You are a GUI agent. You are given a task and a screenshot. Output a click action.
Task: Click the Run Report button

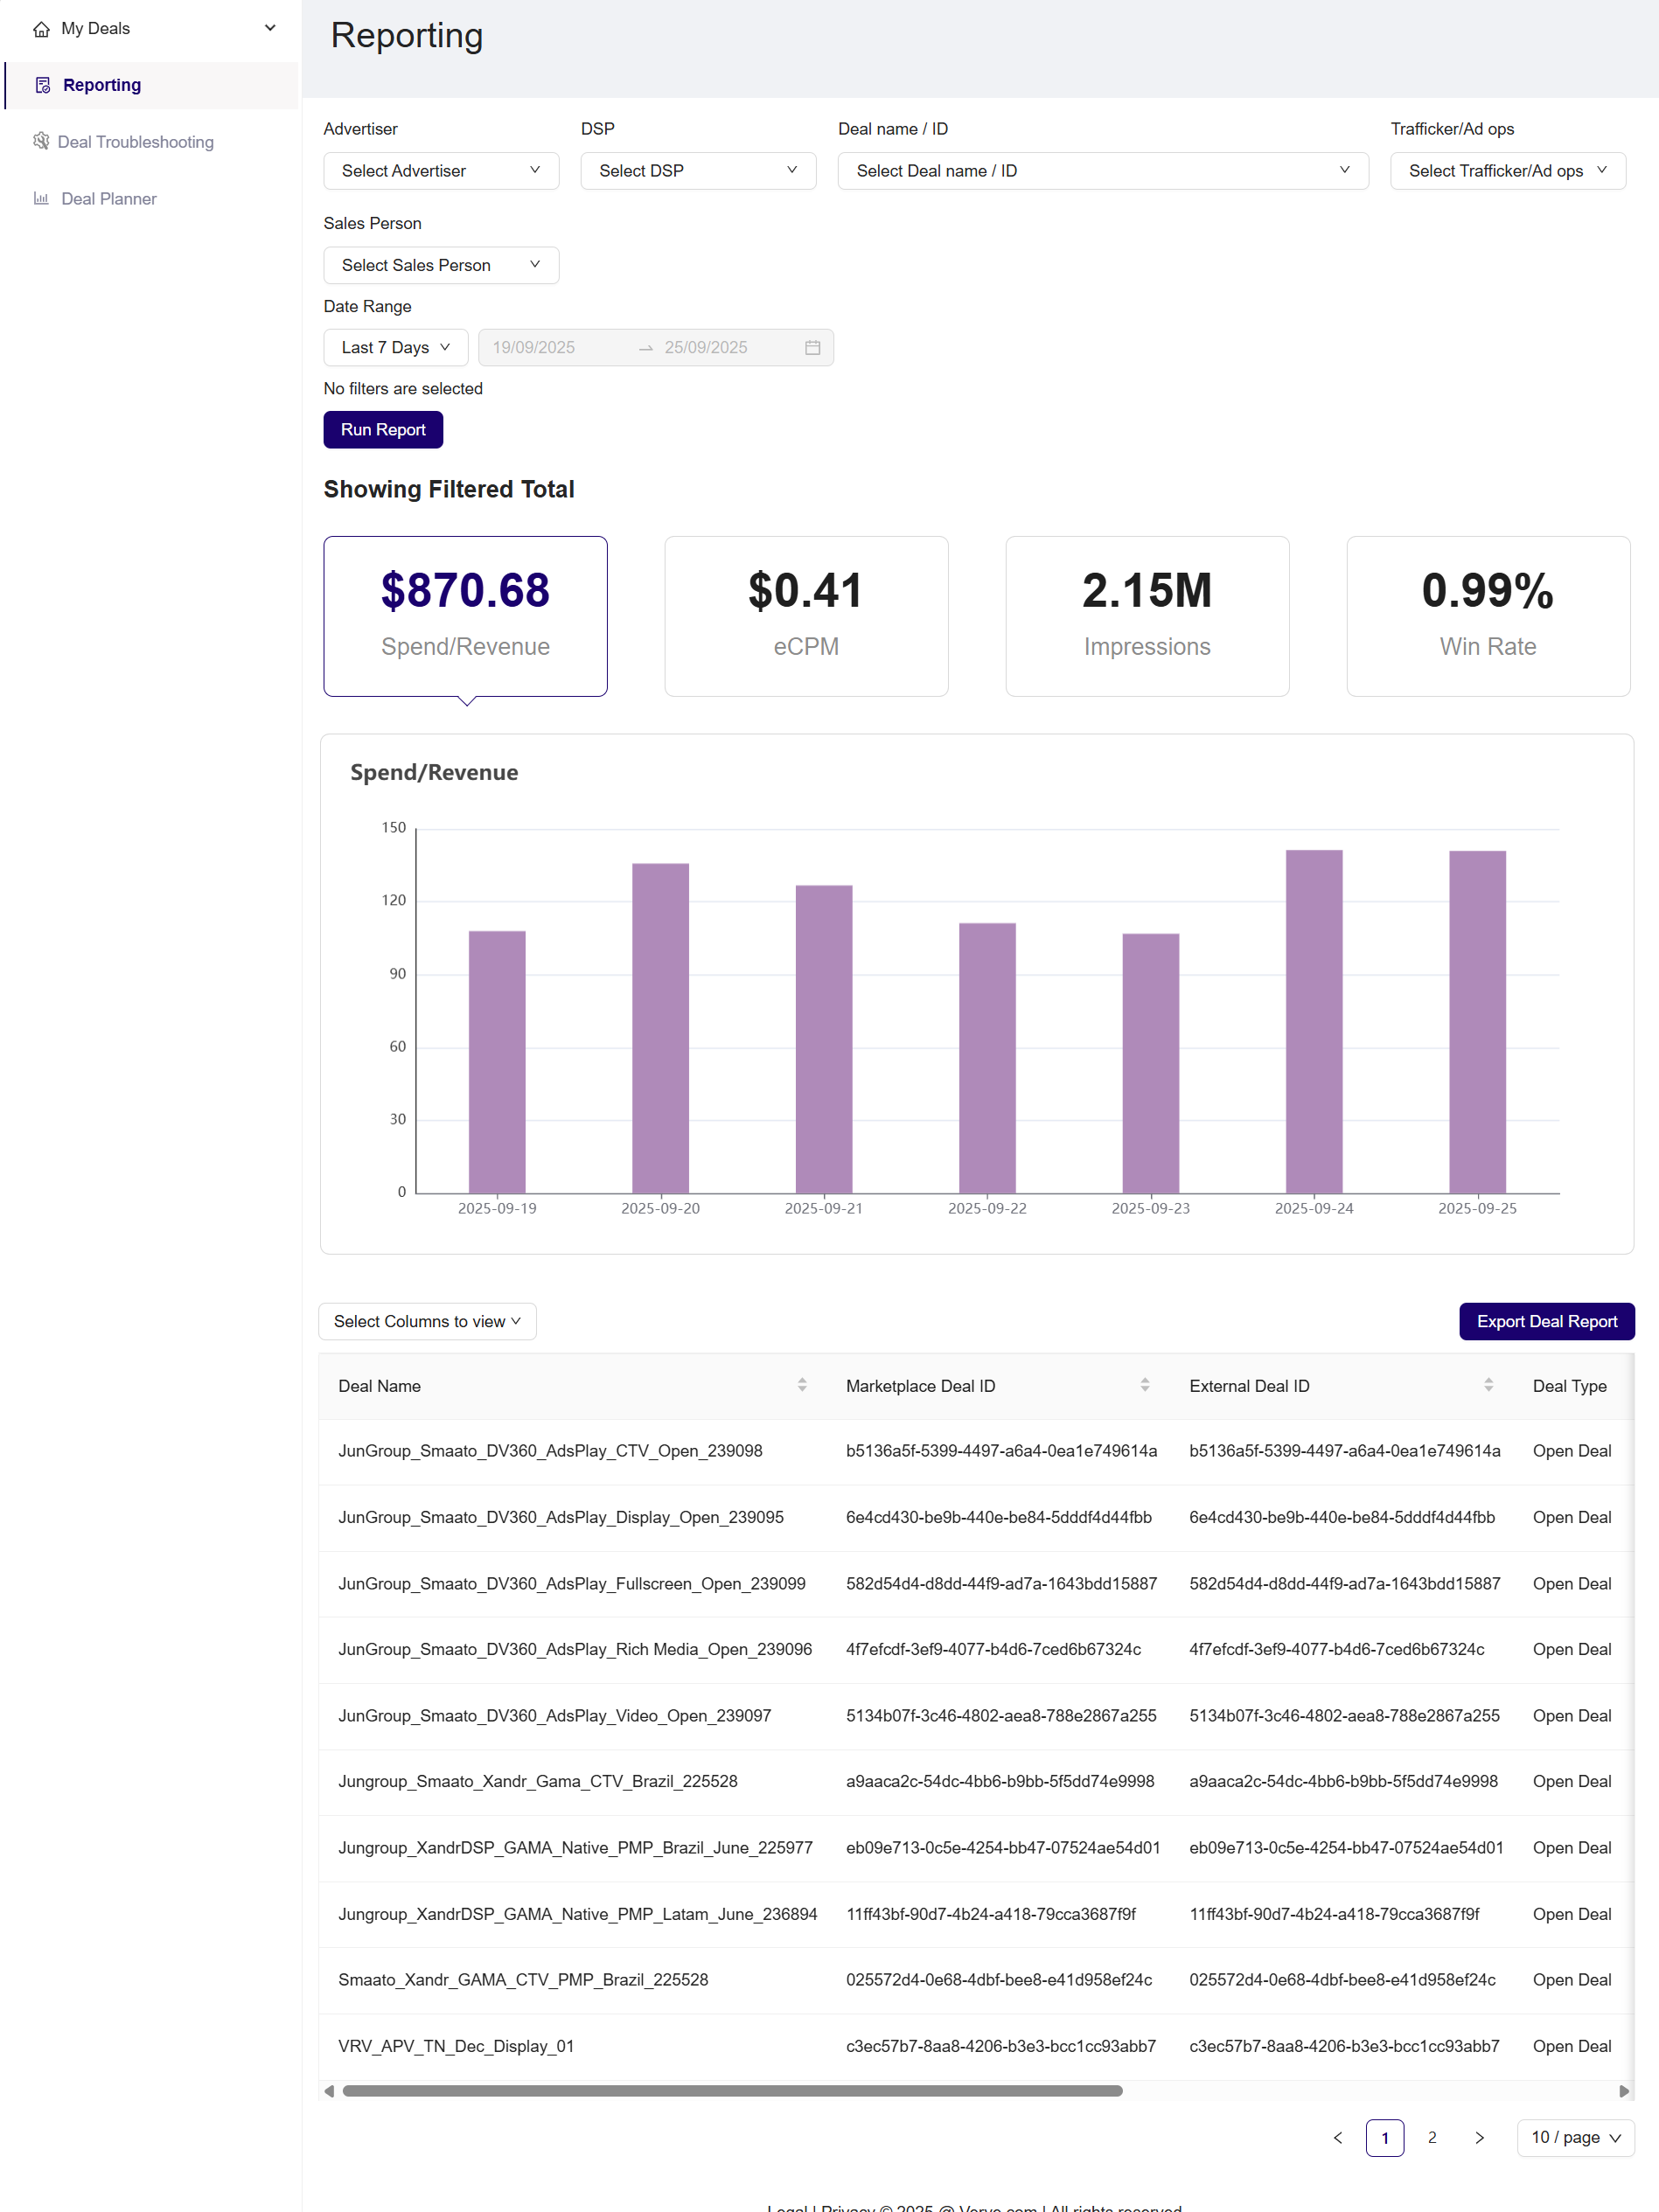point(383,429)
